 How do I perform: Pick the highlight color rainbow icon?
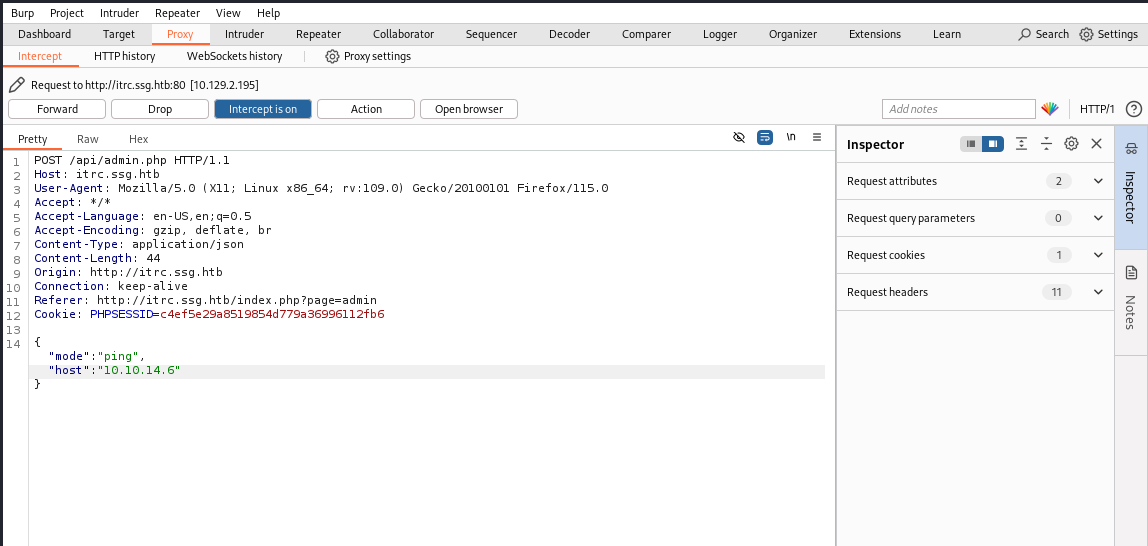coord(1050,109)
